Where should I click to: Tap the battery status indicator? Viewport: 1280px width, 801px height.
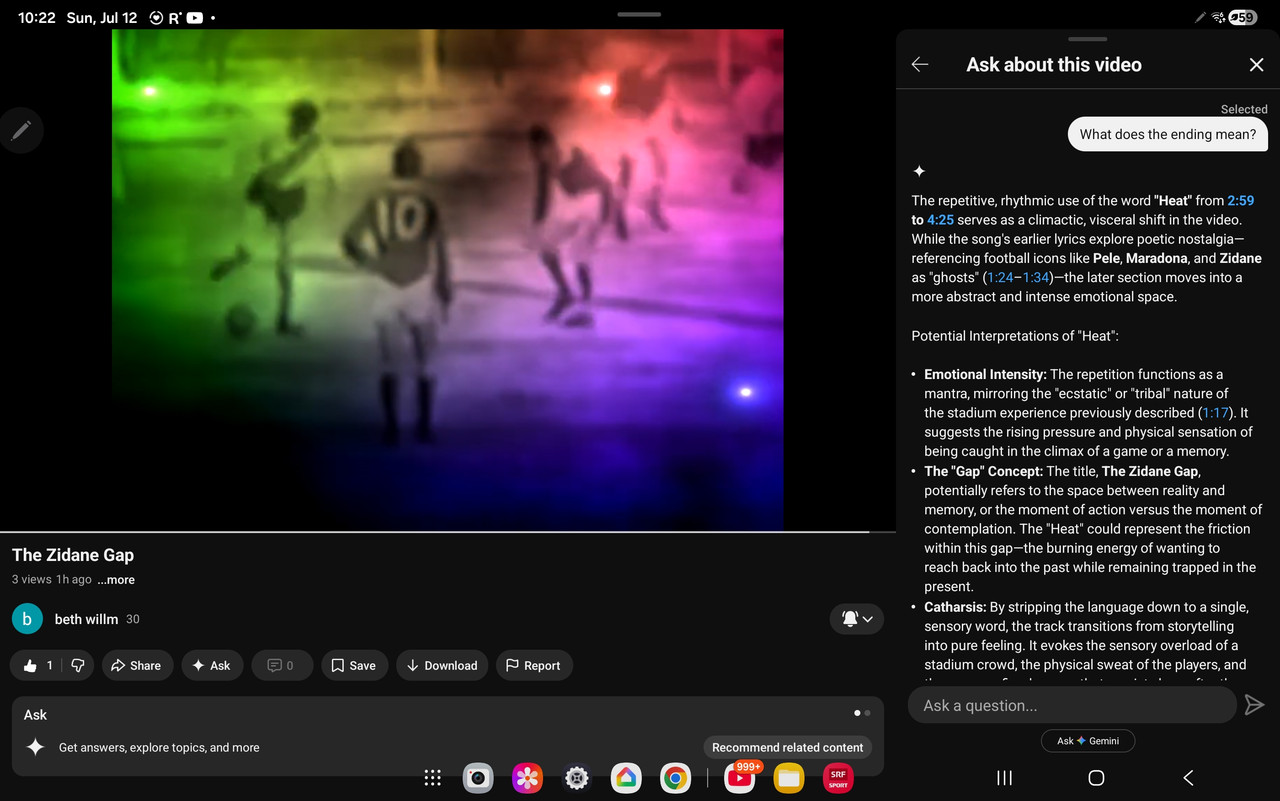(x=1242, y=17)
